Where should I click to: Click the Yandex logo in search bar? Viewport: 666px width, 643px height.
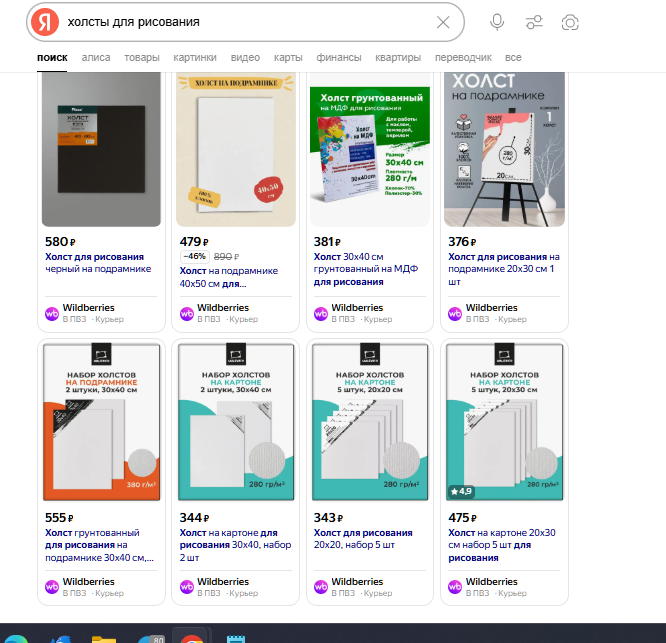coord(44,22)
